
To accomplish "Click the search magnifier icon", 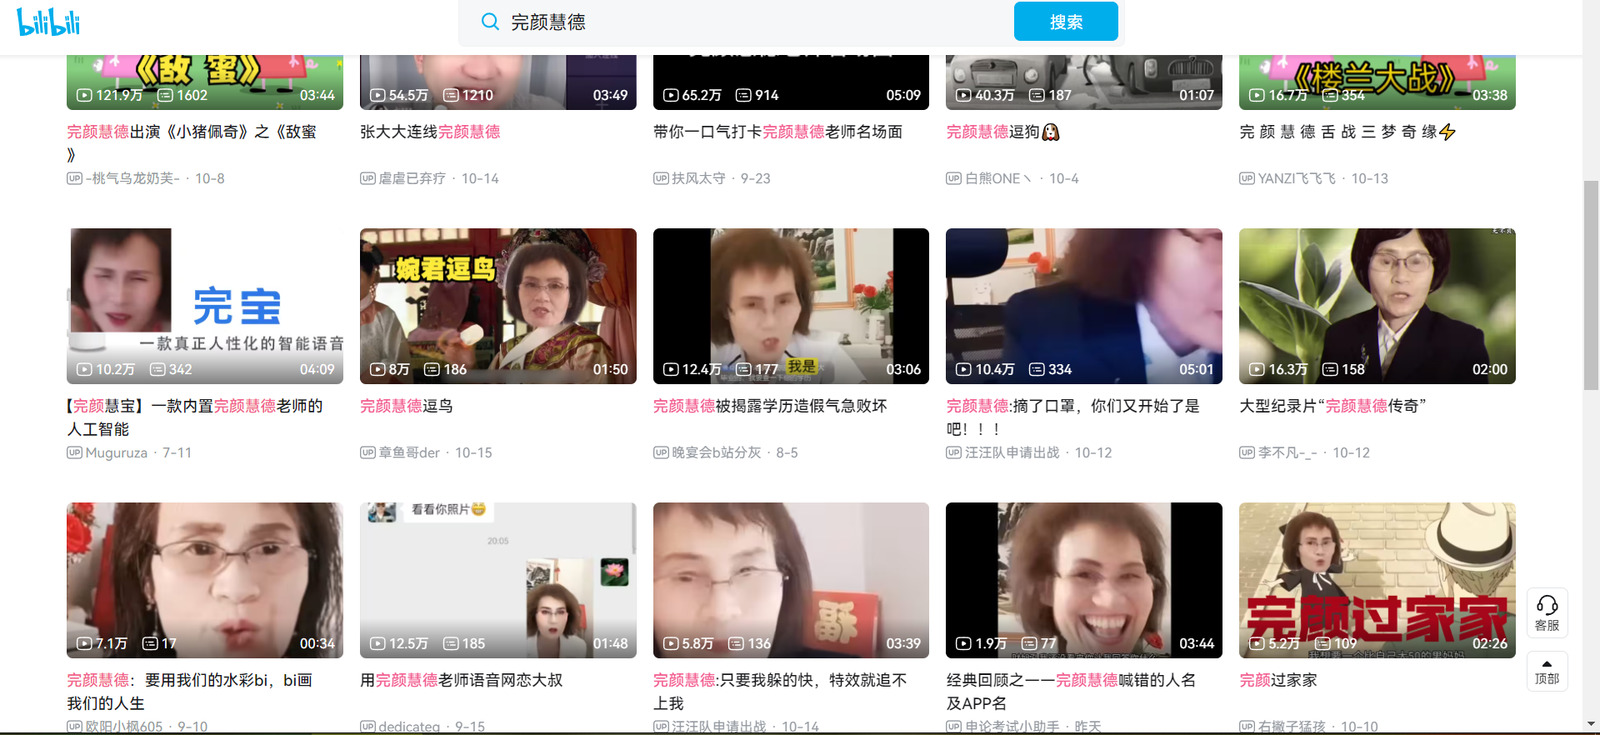I will [x=490, y=22].
